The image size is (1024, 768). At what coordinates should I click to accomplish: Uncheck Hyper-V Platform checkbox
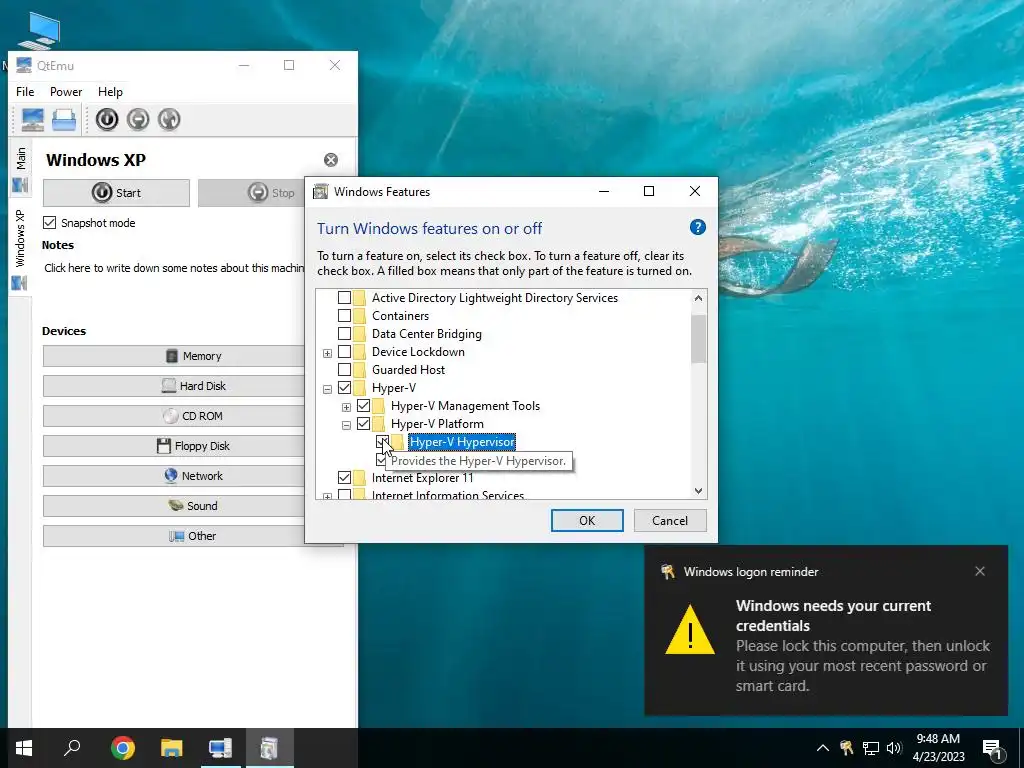(x=363, y=424)
